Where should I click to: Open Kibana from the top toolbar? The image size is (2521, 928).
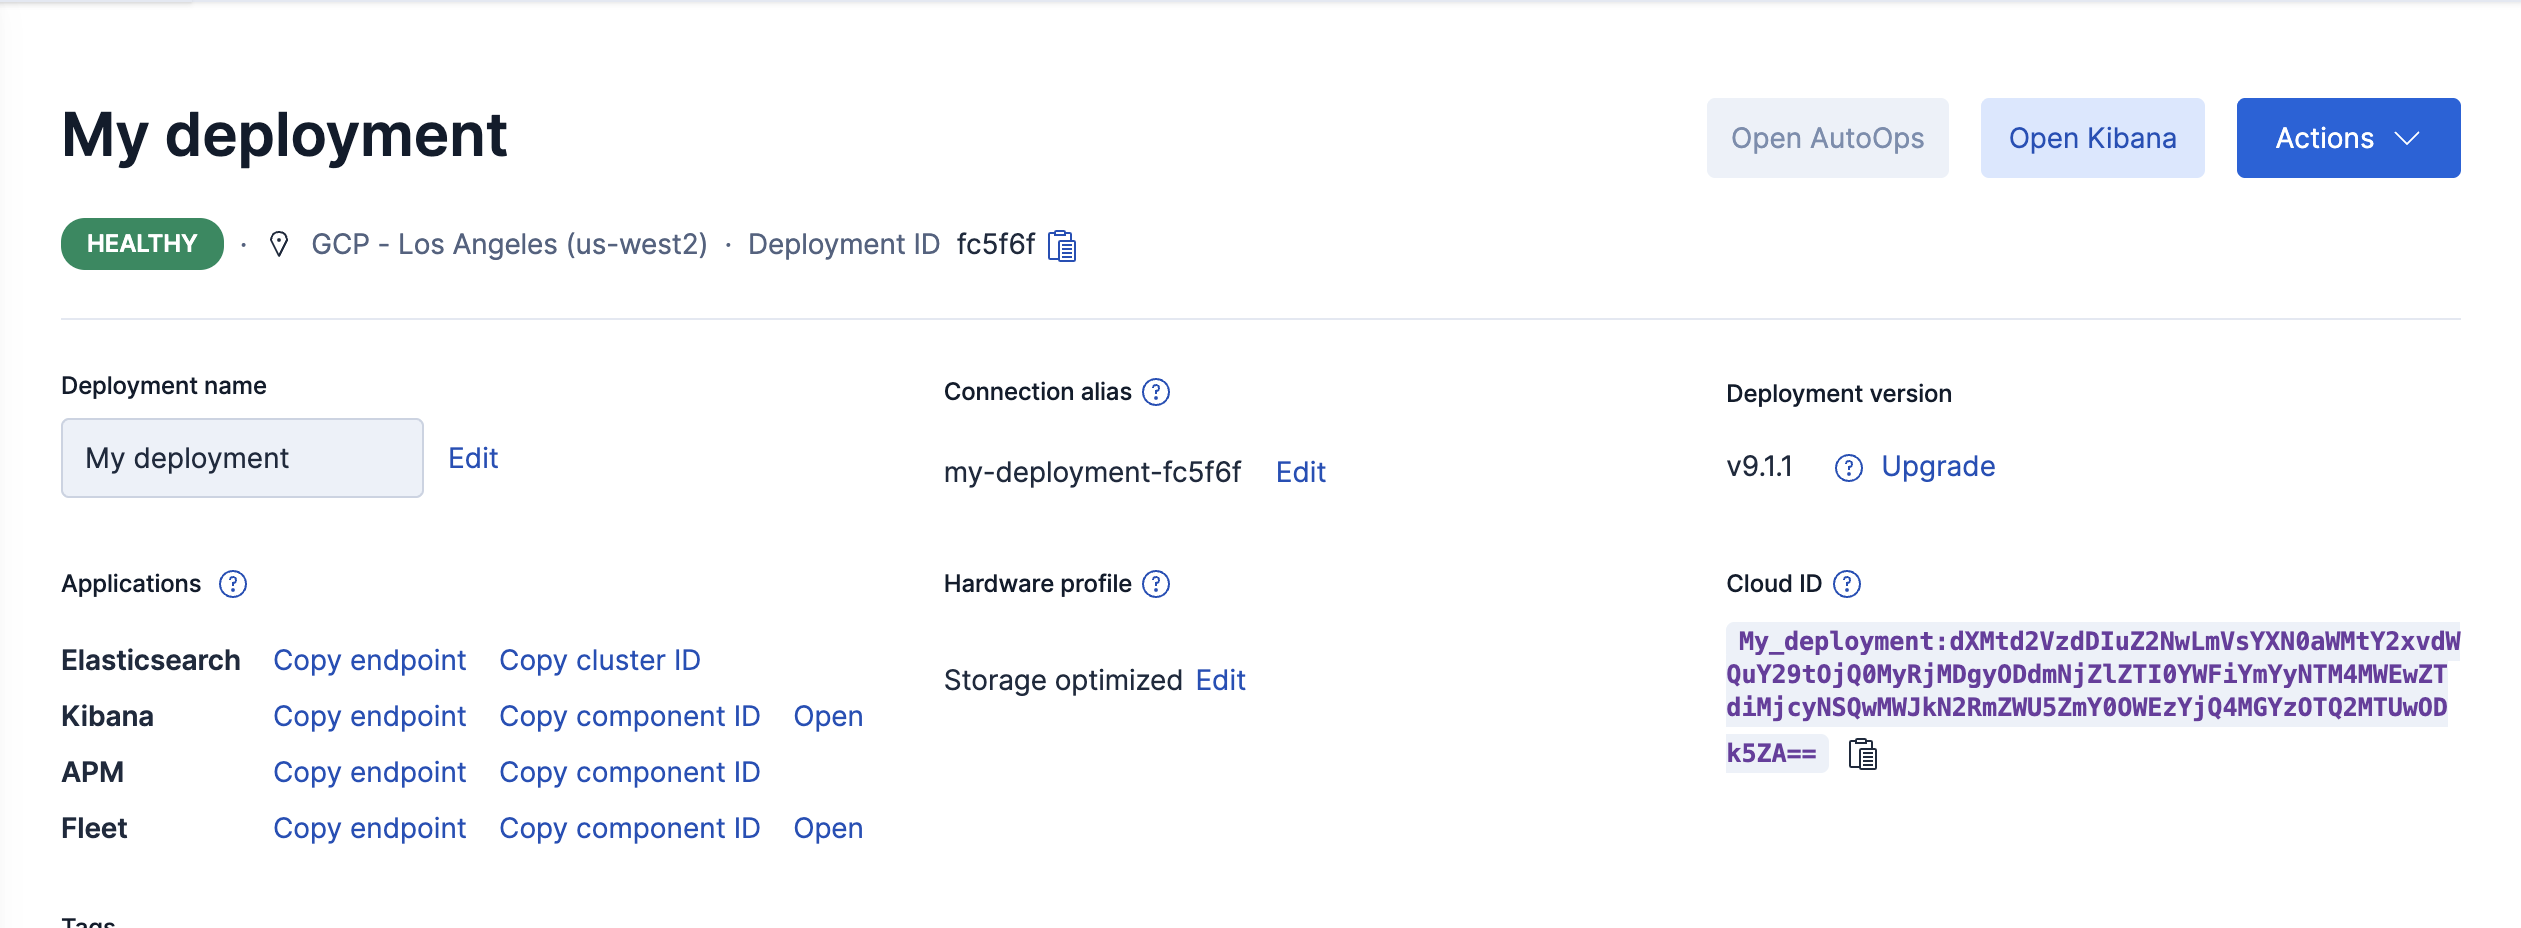[2092, 137]
